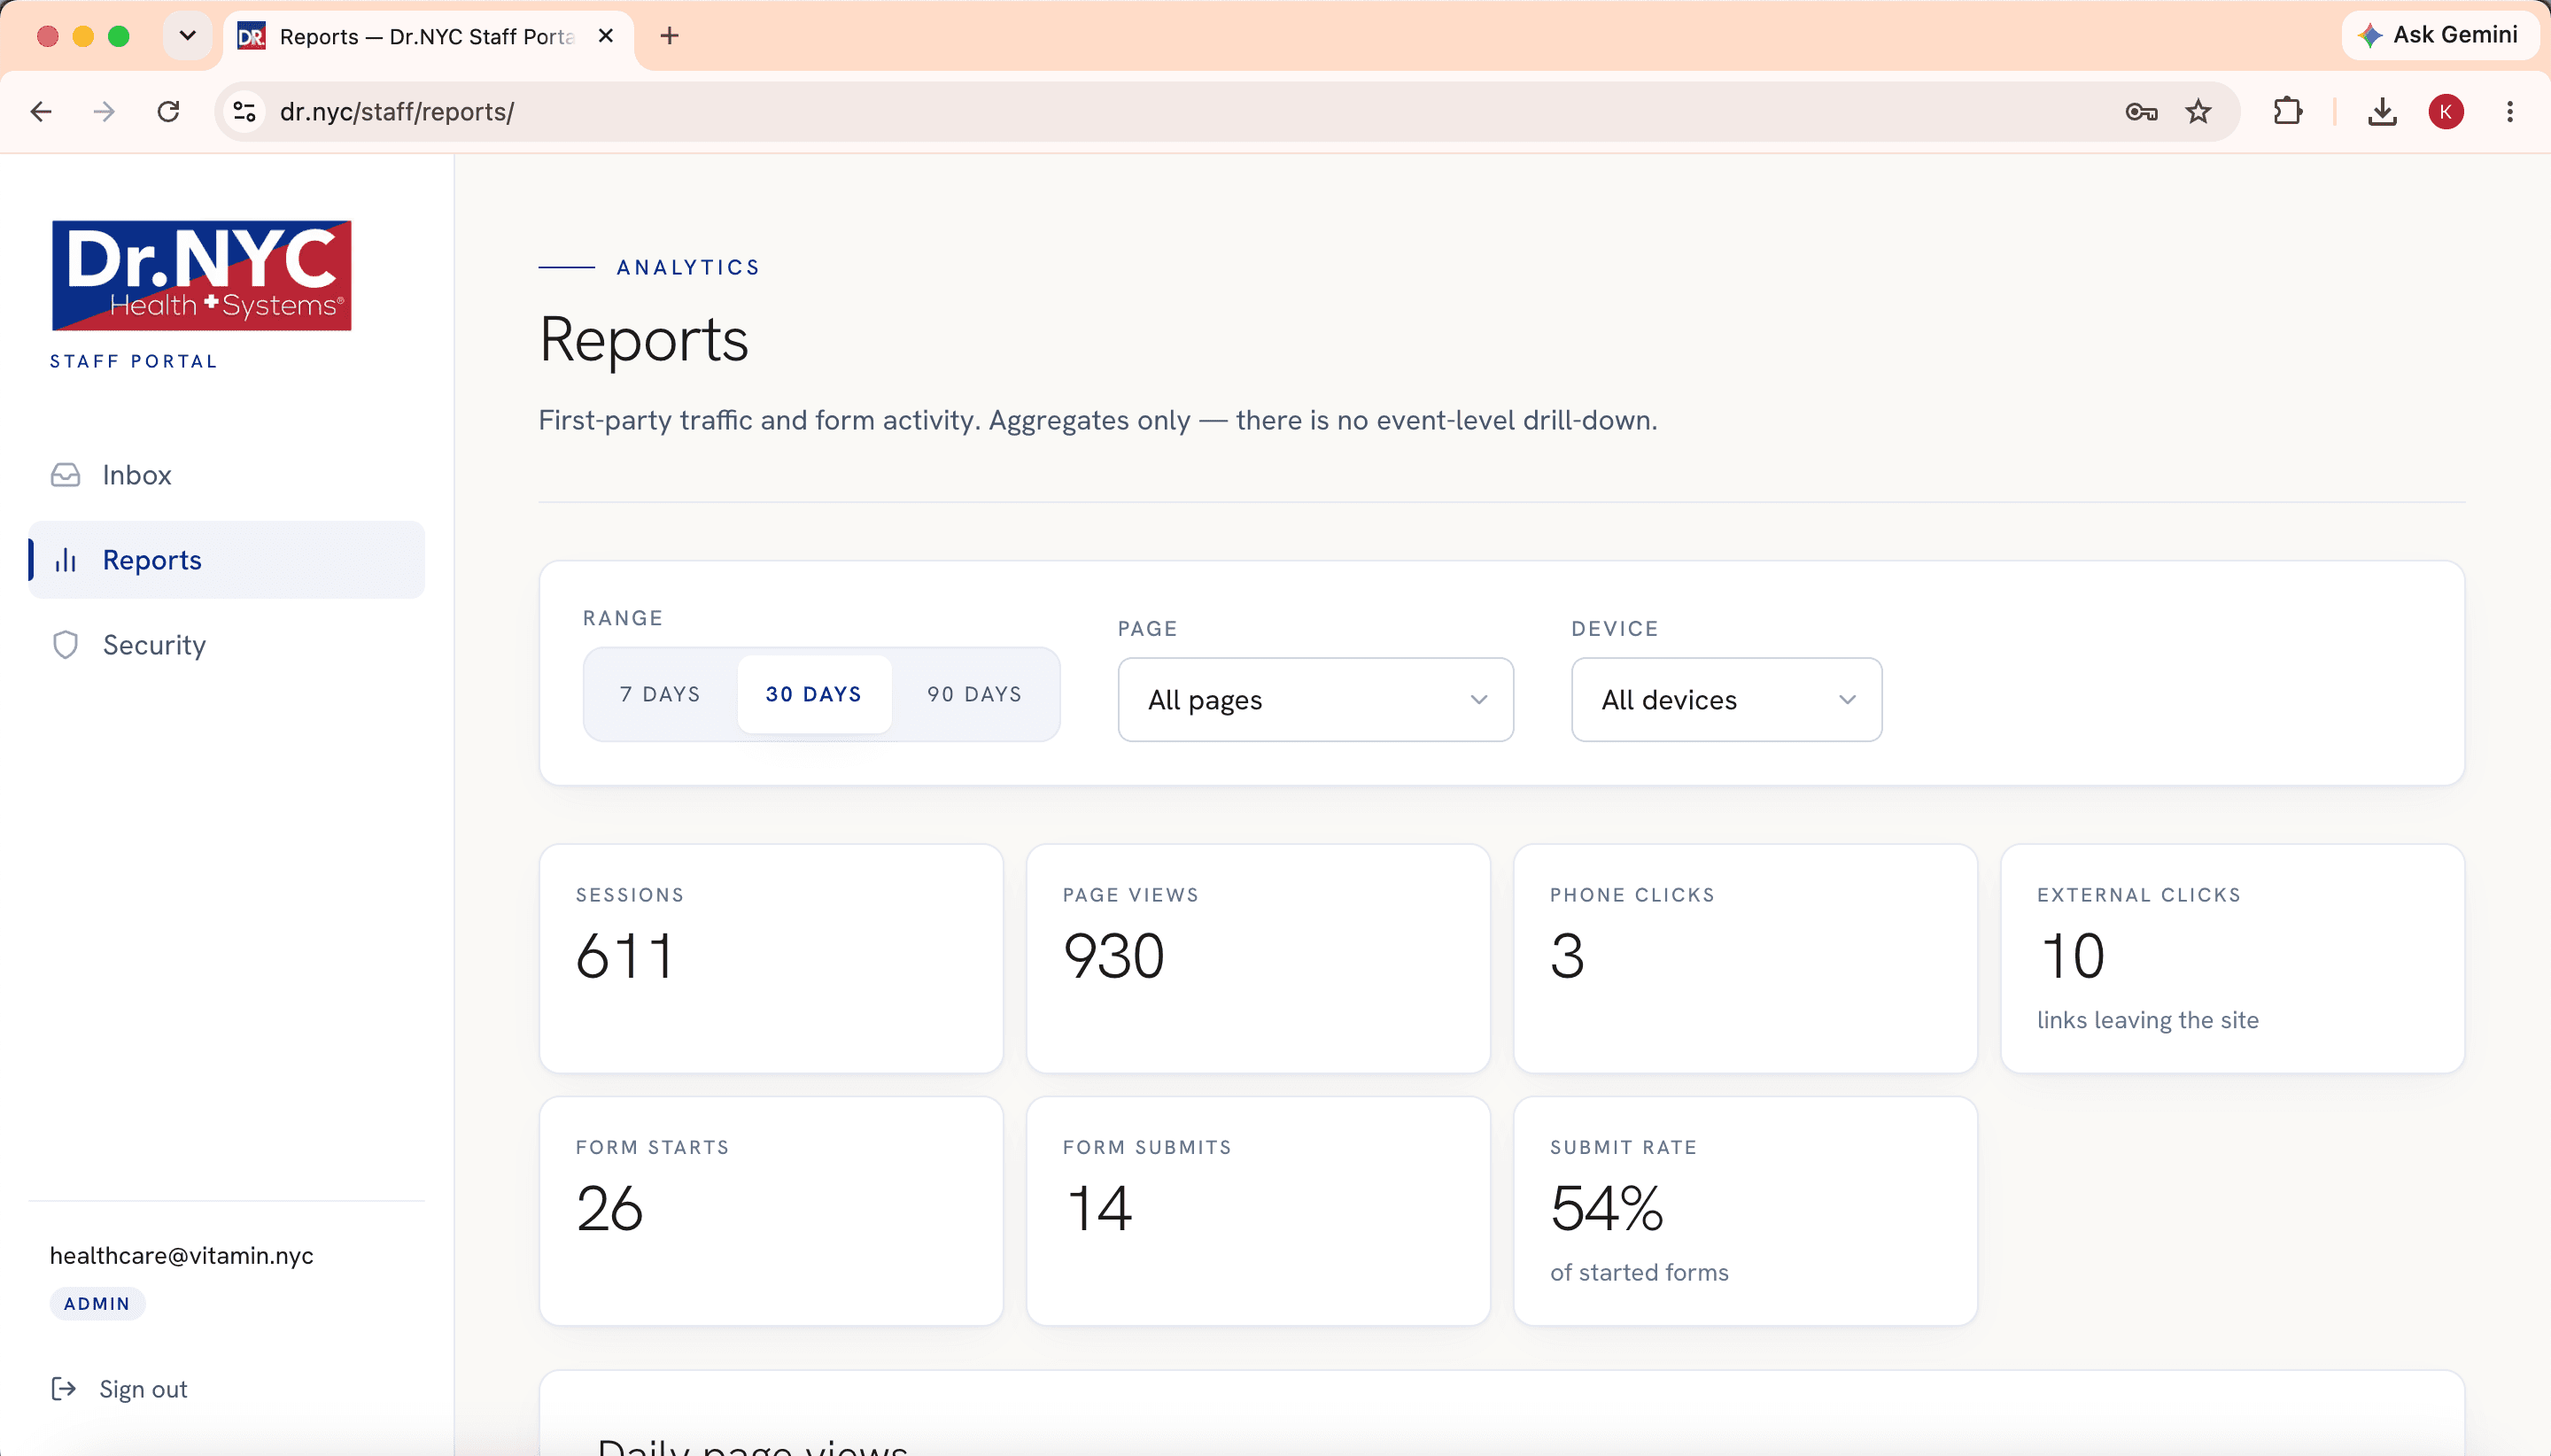Select the 7 DAYS range
The height and width of the screenshot is (1456, 2551).
660,694
